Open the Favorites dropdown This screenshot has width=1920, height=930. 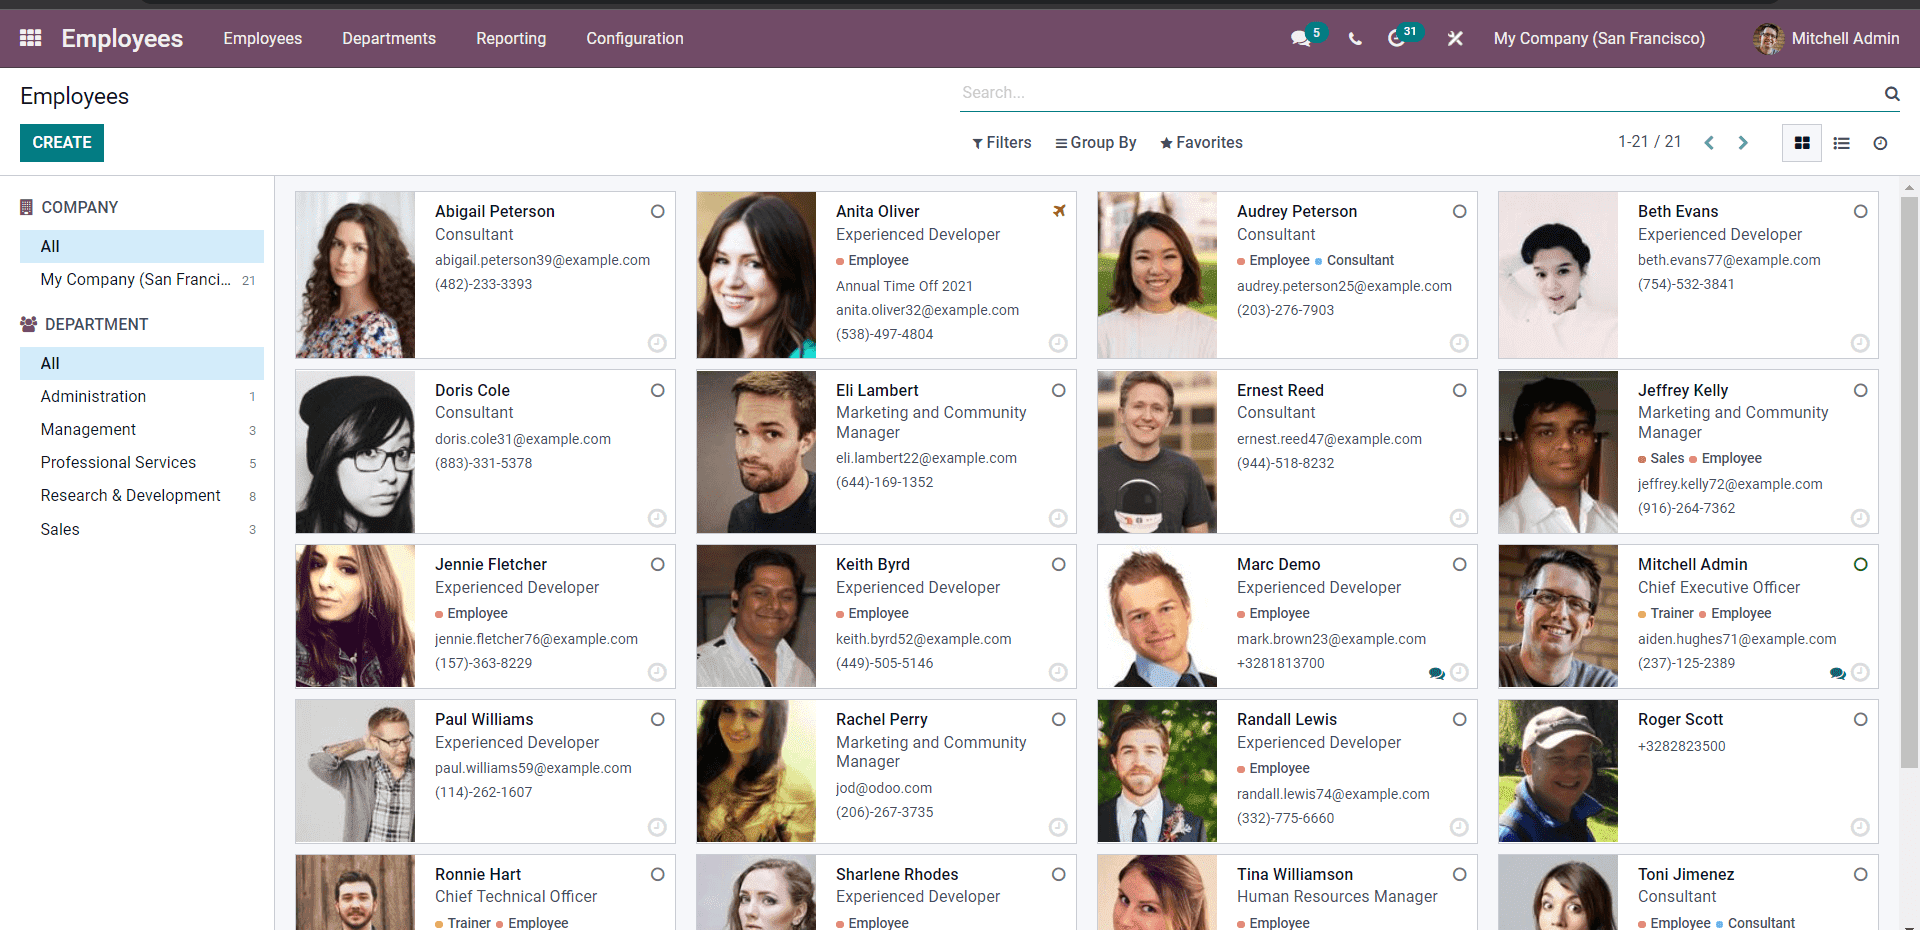point(1201,143)
